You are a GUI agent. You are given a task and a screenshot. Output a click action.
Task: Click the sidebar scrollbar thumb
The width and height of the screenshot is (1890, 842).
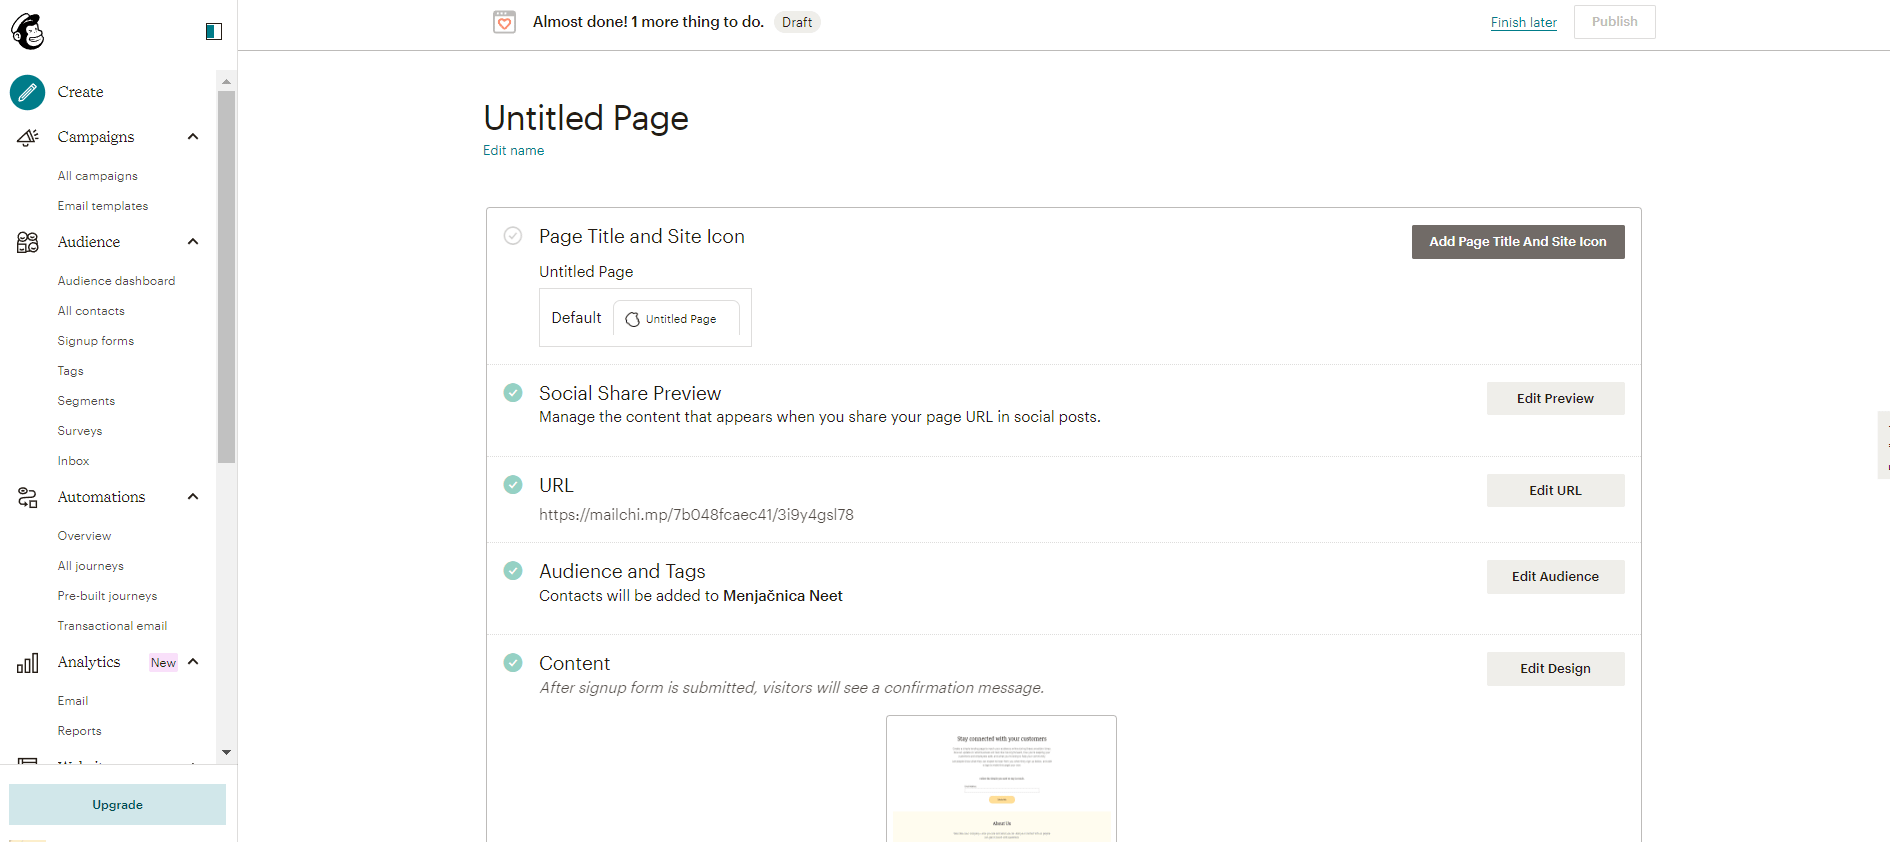226,277
